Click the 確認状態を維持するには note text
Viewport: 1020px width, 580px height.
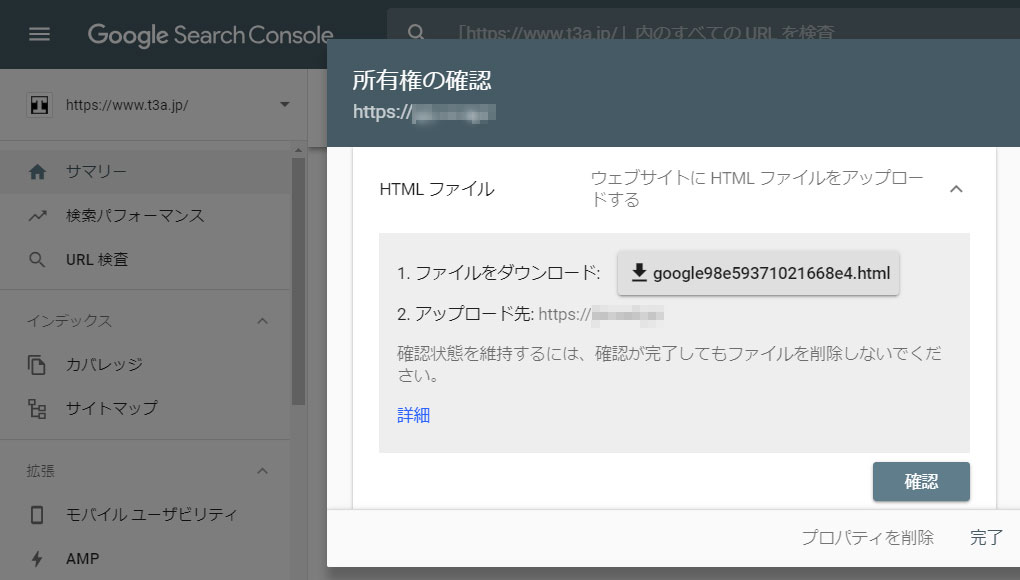pos(669,364)
